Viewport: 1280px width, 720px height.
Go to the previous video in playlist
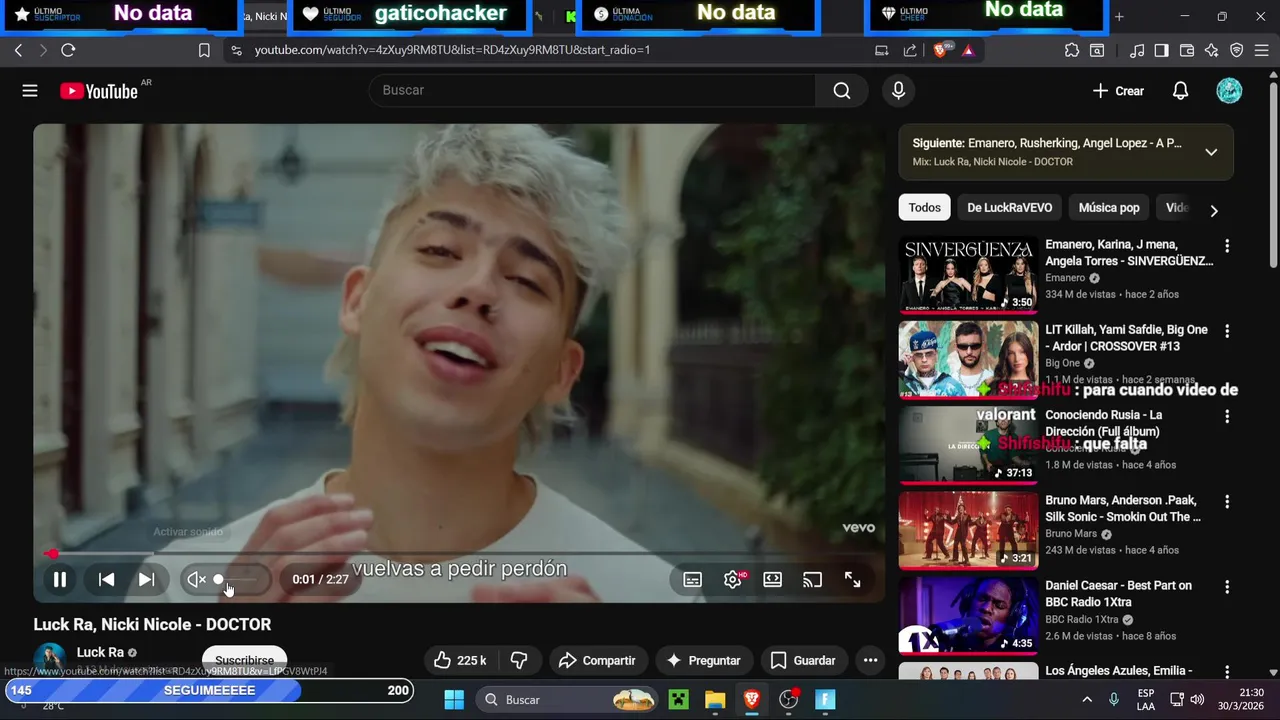click(x=106, y=579)
